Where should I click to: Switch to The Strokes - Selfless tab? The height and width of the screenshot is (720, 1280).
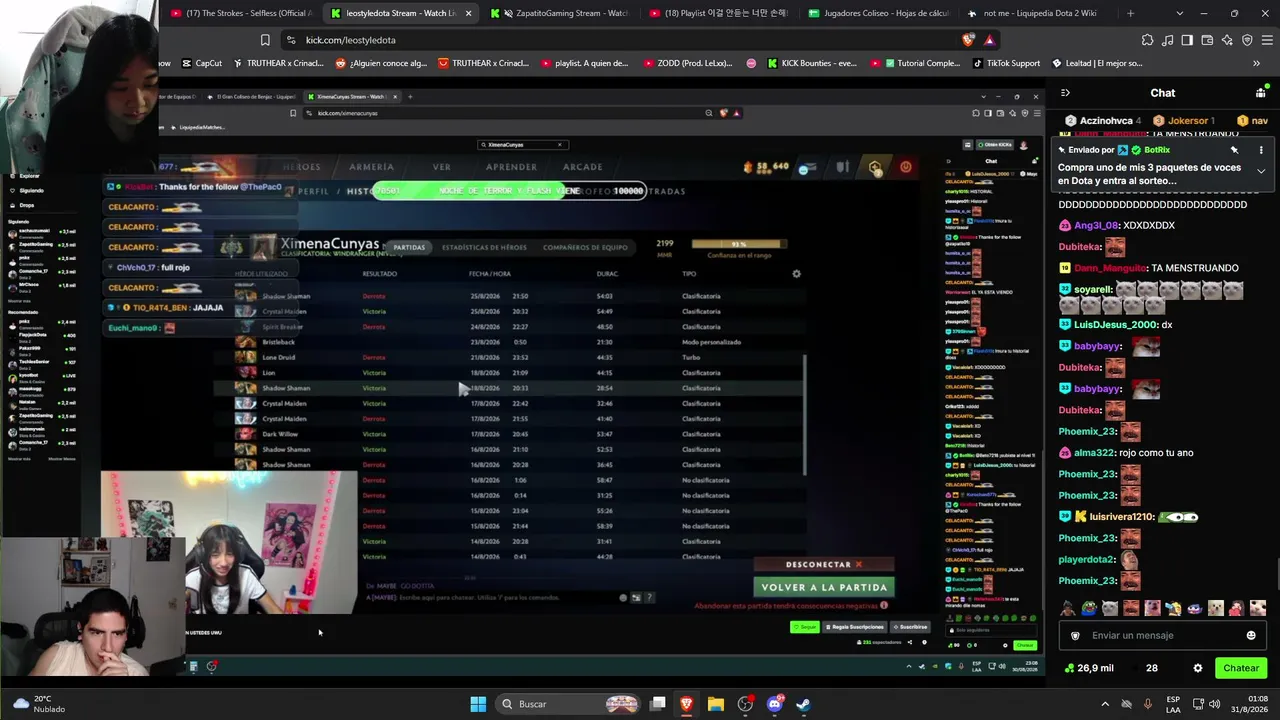coord(241,13)
